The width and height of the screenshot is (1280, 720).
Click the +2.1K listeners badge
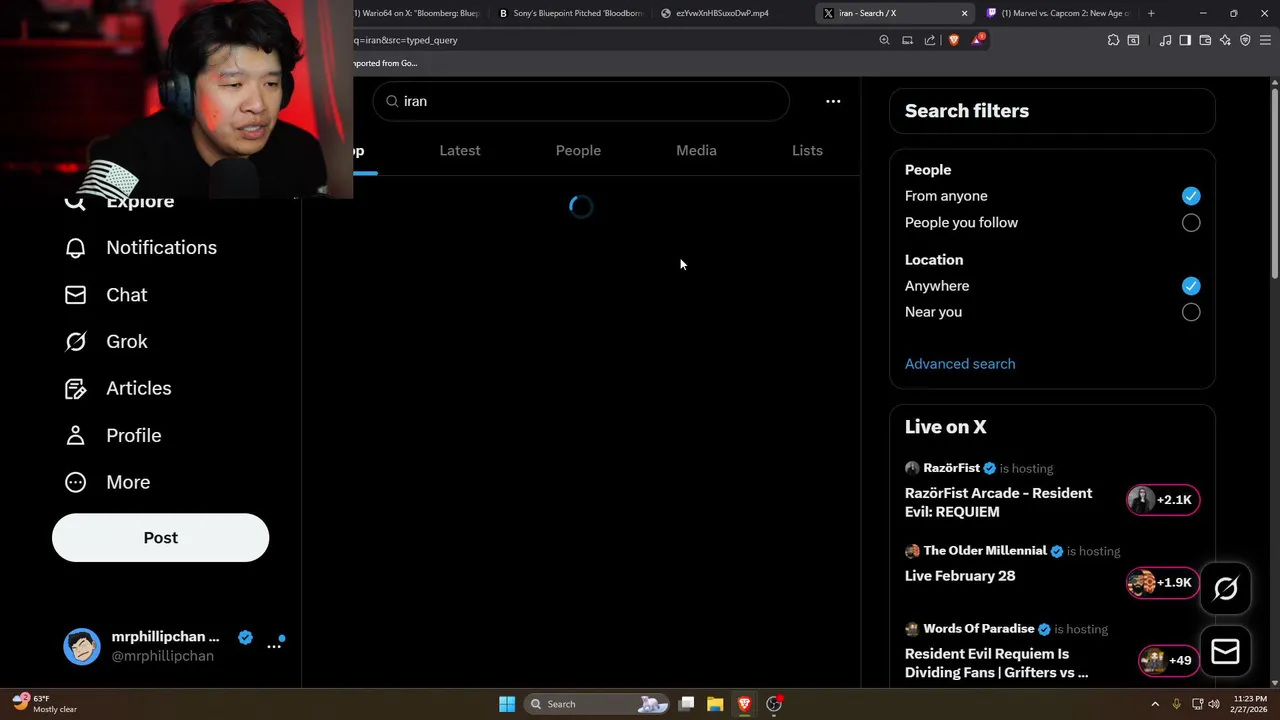[1163, 499]
